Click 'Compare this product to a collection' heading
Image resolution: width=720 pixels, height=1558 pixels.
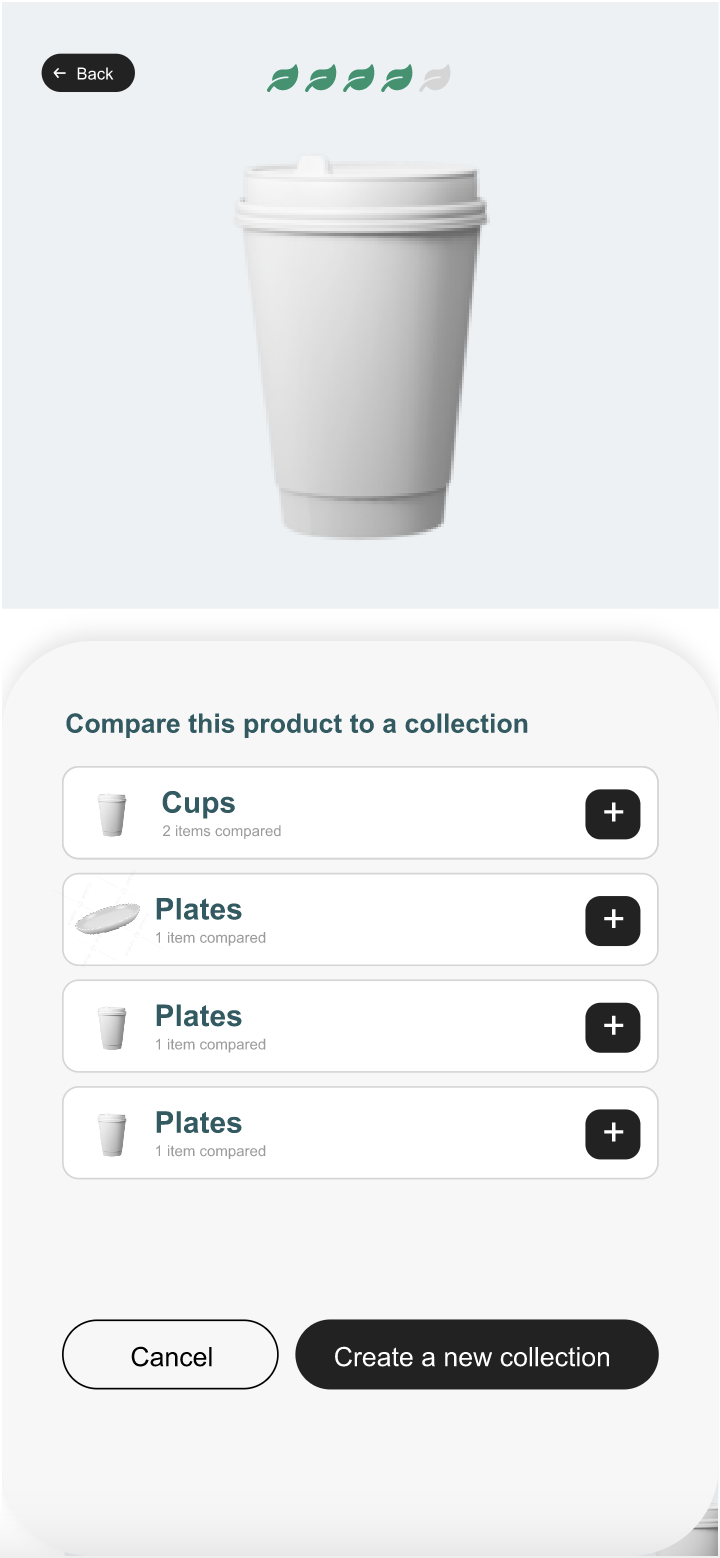[x=297, y=724]
